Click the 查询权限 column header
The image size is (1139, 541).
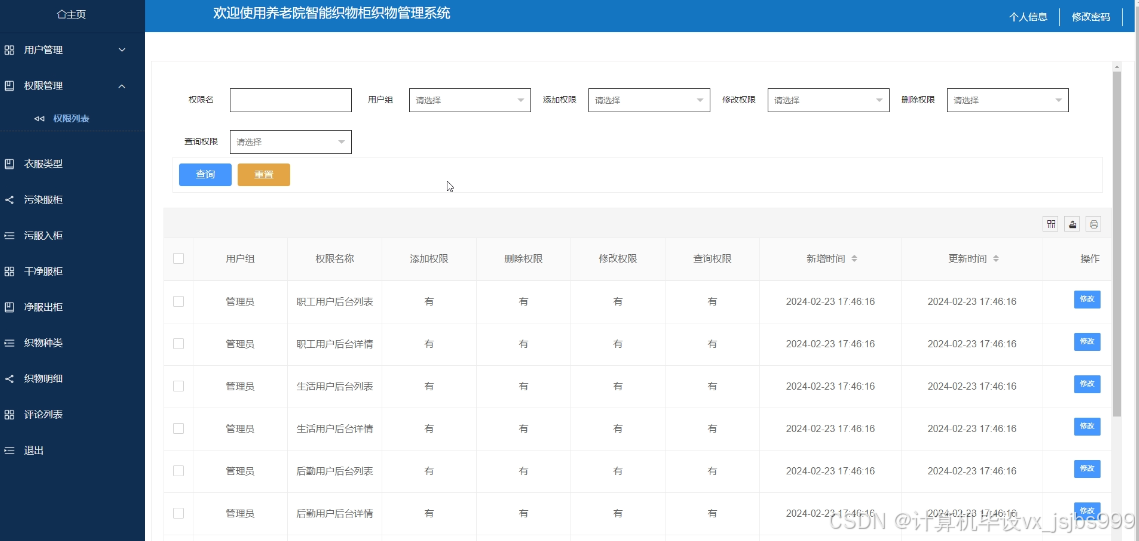[x=712, y=259]
